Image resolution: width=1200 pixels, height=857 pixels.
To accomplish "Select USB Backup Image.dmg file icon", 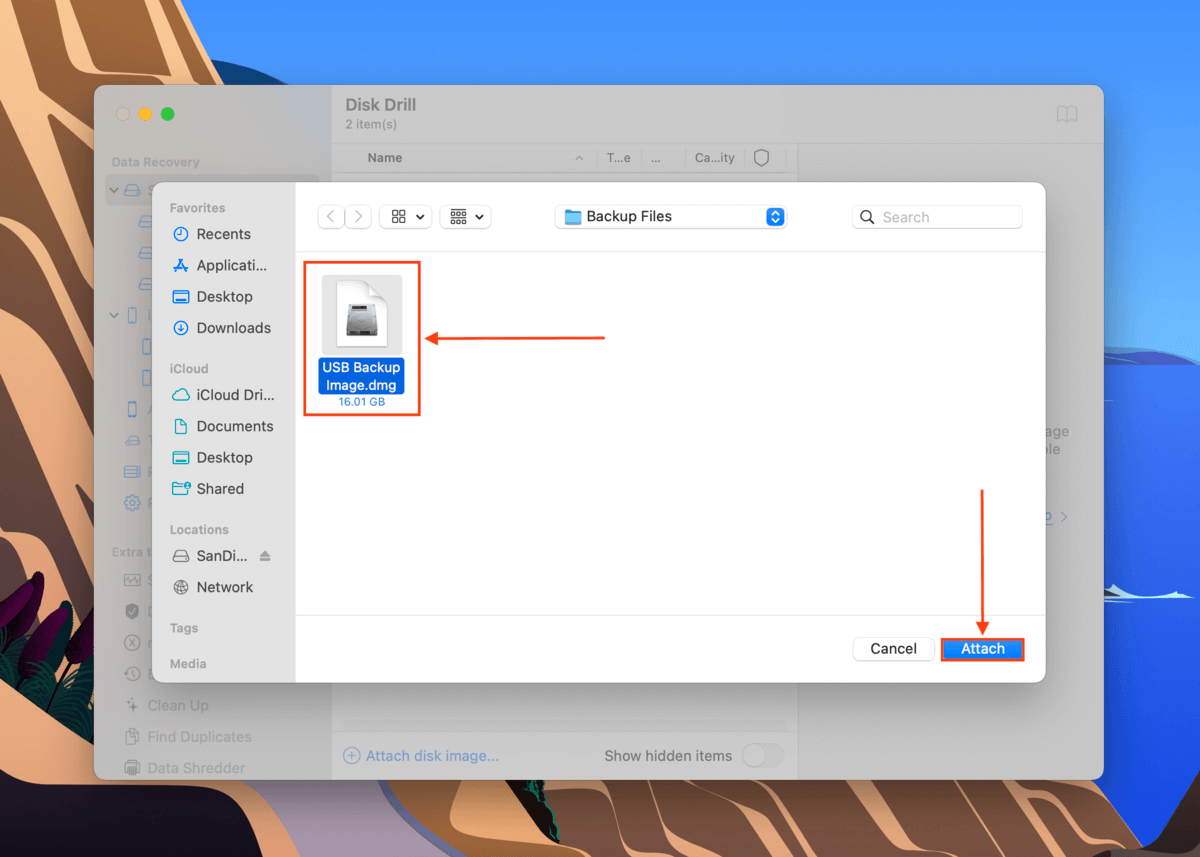I will [x=361, y=314].
